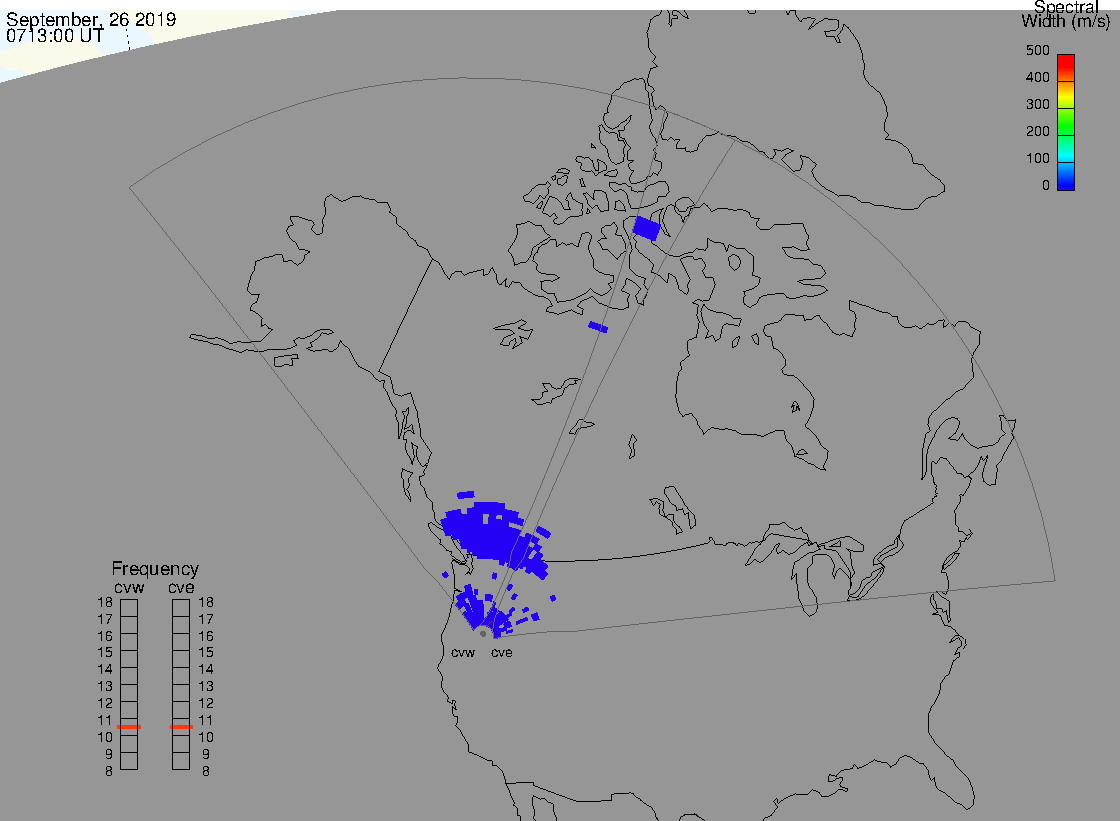Click the red marker on cve frequency bar
The width and height of the screenshot is (1120, 821).
pos(181,727)
